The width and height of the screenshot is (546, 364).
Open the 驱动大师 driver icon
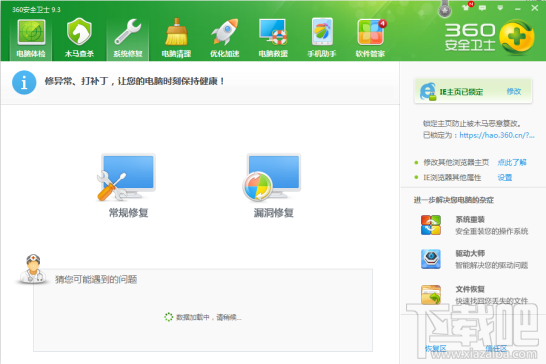click(x=431, y=259)
